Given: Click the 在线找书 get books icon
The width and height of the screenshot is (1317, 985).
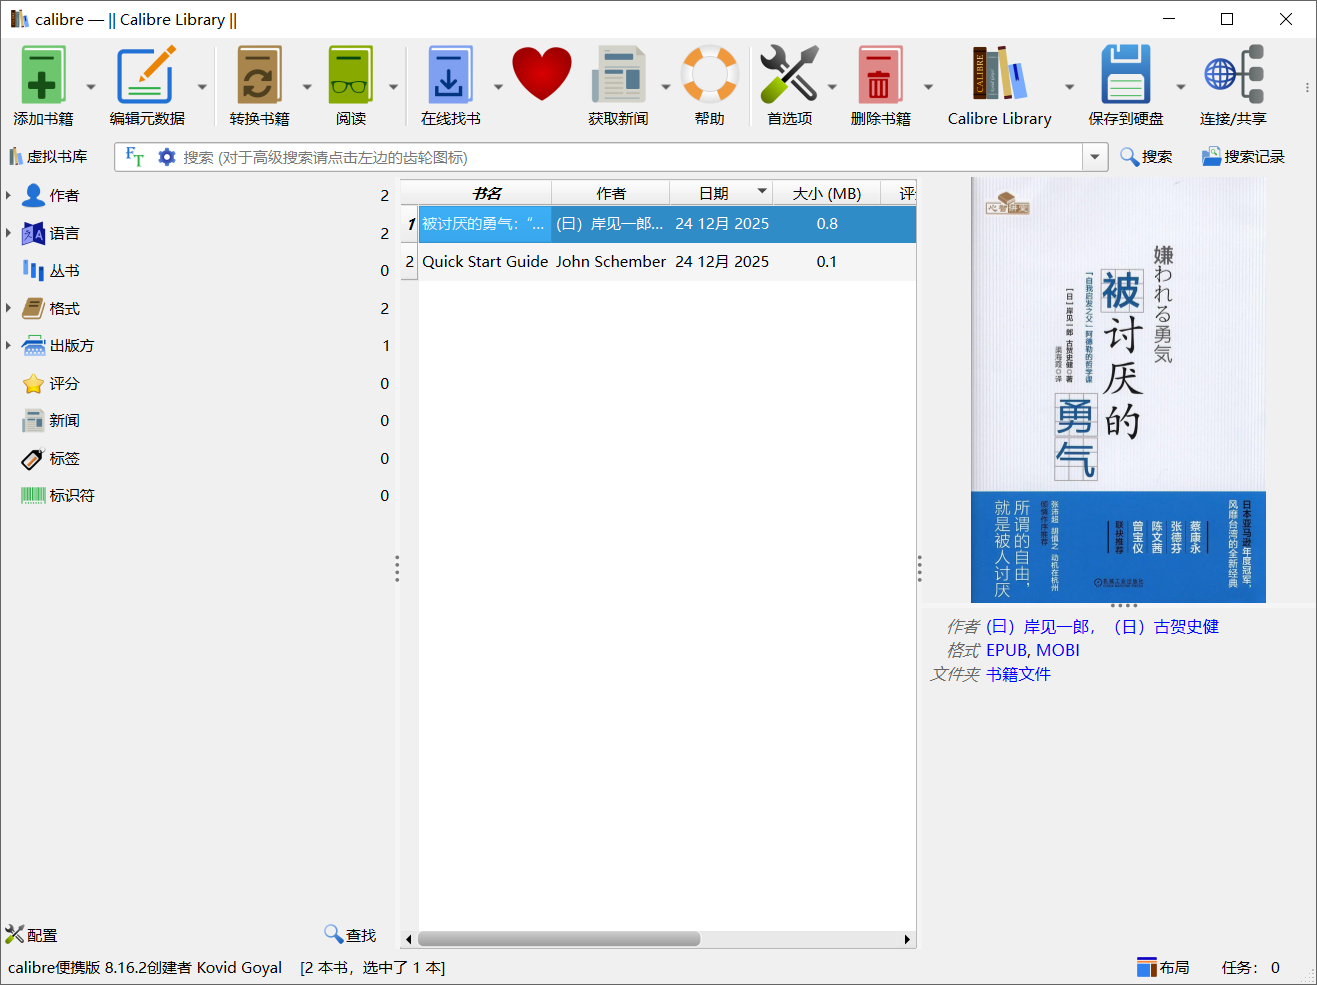Looking at the screenshot, I should coord(450,75).
